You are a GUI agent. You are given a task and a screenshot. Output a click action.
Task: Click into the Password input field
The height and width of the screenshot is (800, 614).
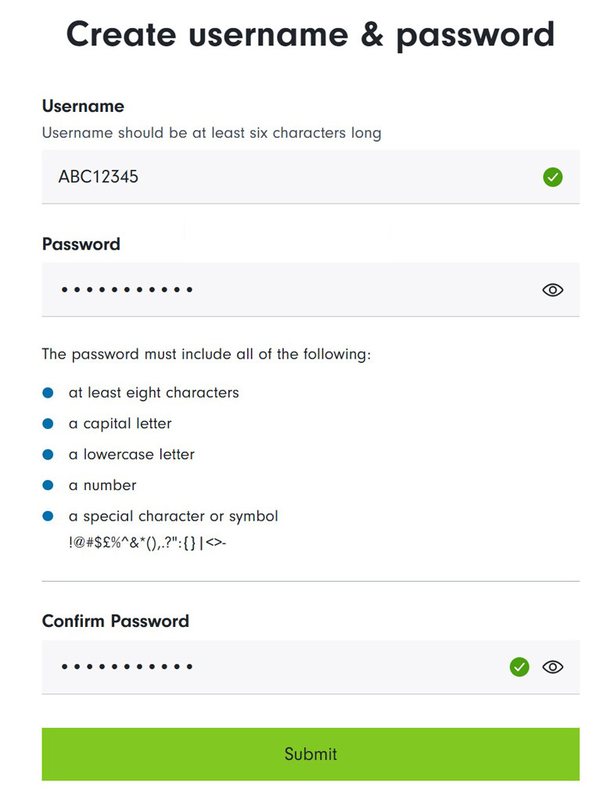[x=280, y=290]
